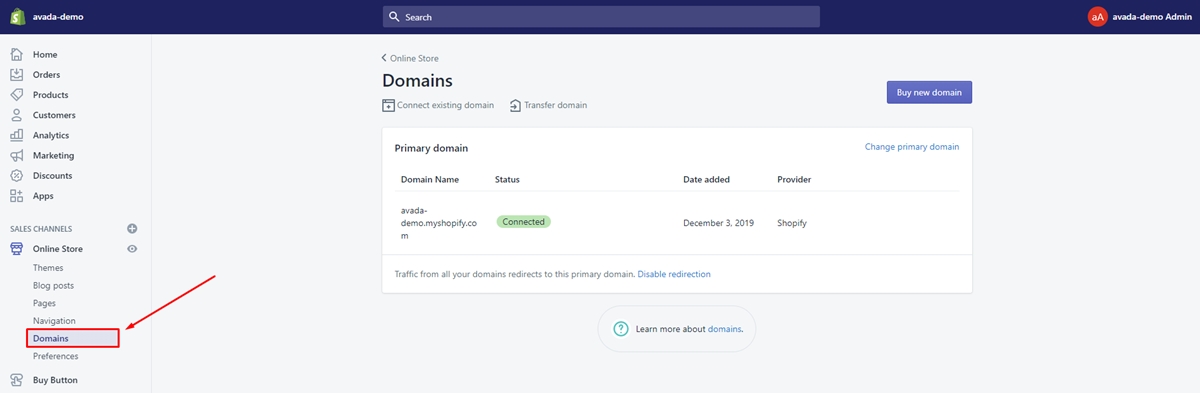Select Themes under Online Store
Image resolution: width=1200 pixels, height=393 pixels.
[48, 268]
